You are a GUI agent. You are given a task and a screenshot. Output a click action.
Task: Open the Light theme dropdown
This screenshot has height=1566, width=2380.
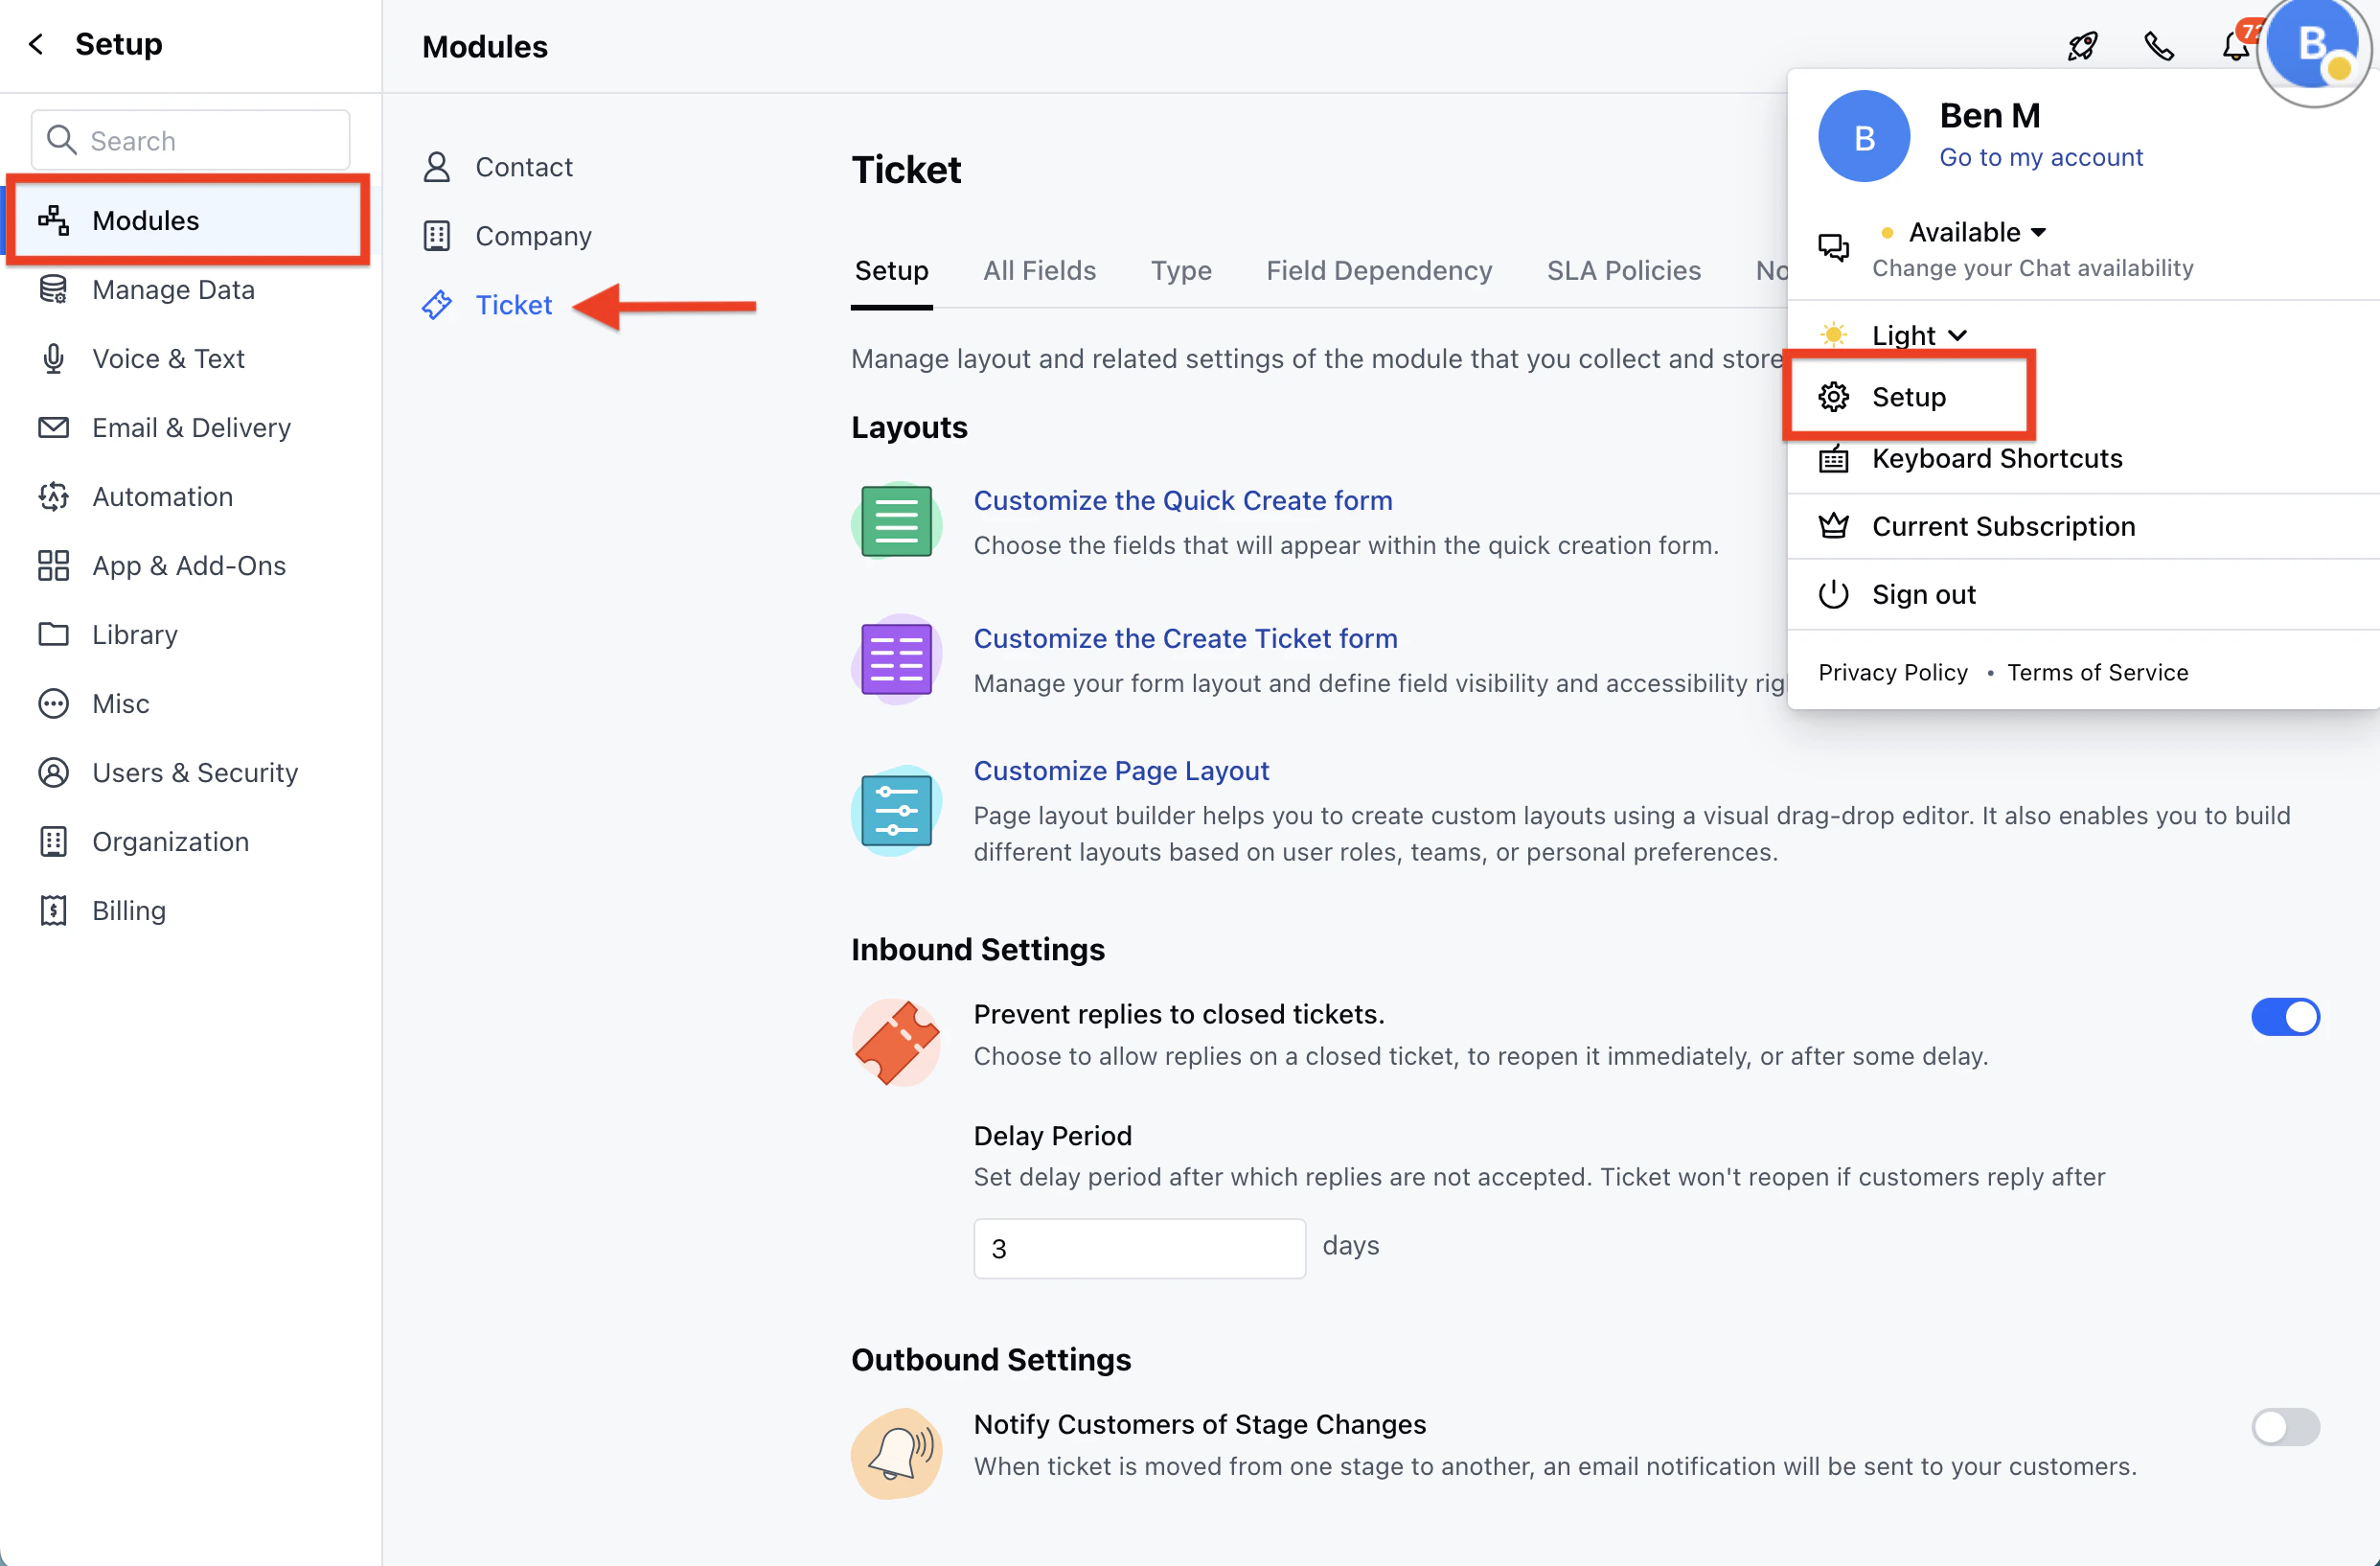tap(1918, 335)
